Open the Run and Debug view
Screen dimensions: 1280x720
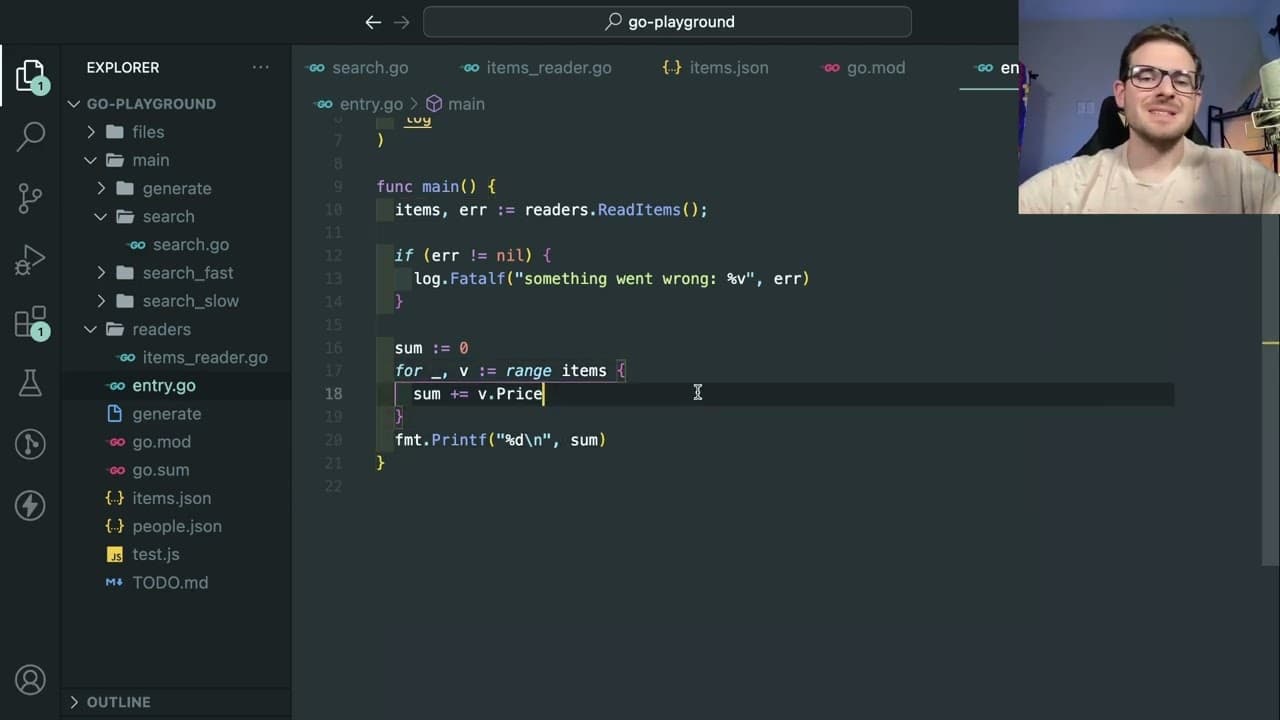click(x=30, y=260)
